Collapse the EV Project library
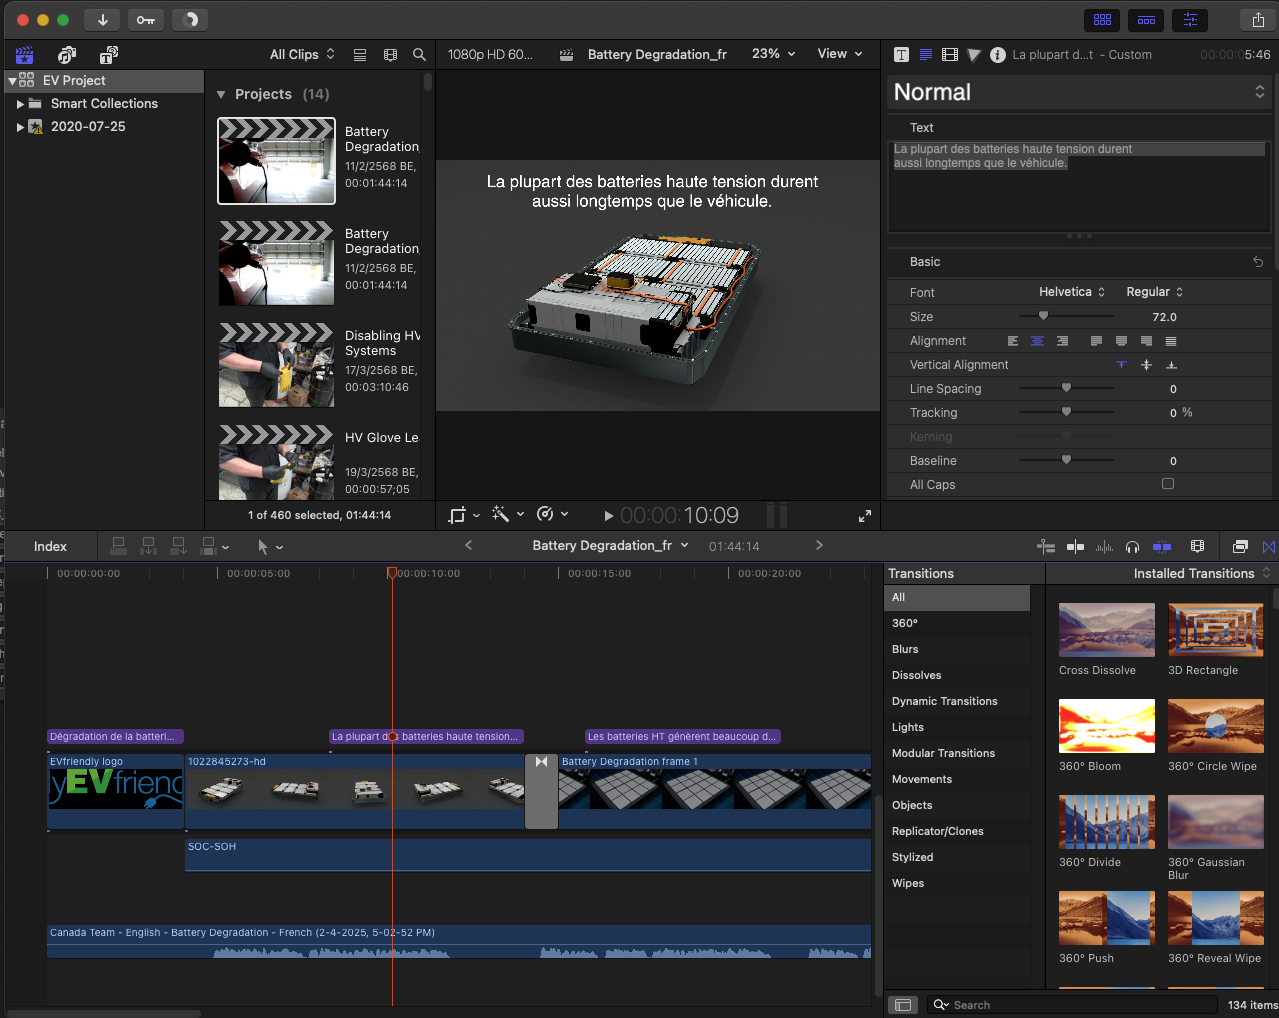Viewport: 1279px width, 1018px height. tap(12, 81)
